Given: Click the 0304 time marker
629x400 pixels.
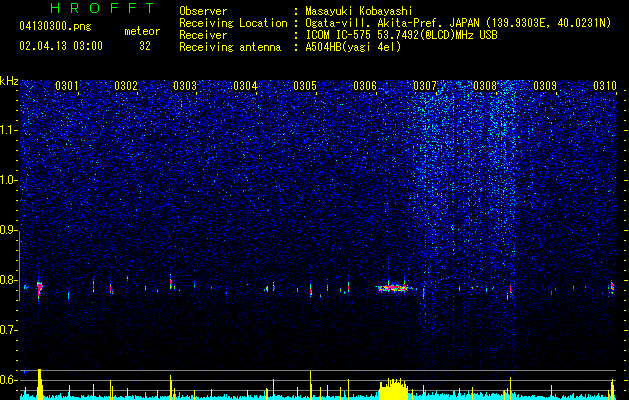Looking at the screenshot, I should pyautogui.click(x=245, y=86).
